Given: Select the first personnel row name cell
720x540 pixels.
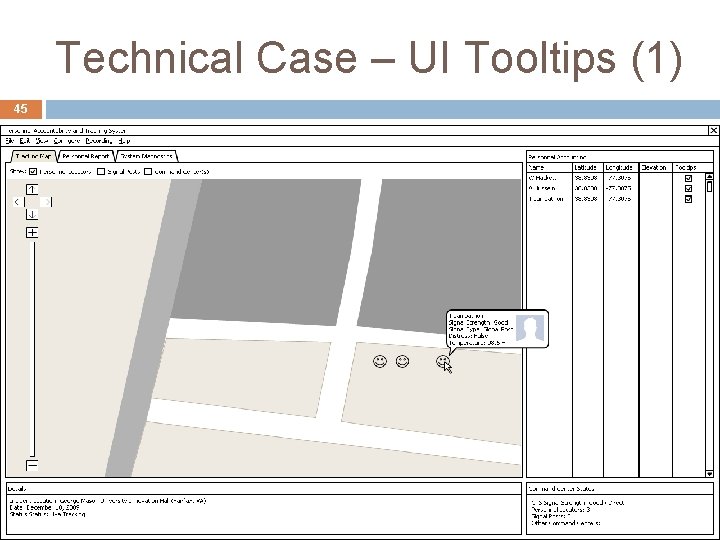Looking at the screenshot, I should click(549, 178).
